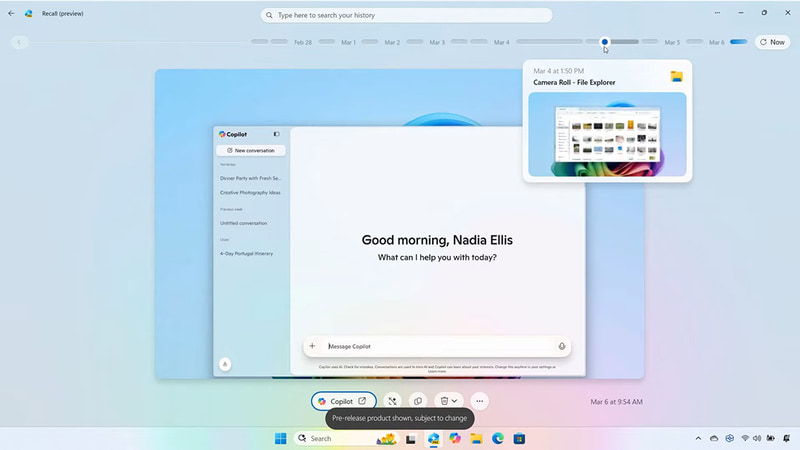Click the plus attach icon in message box
The image size is (800, 450).
tap(312, 346)
